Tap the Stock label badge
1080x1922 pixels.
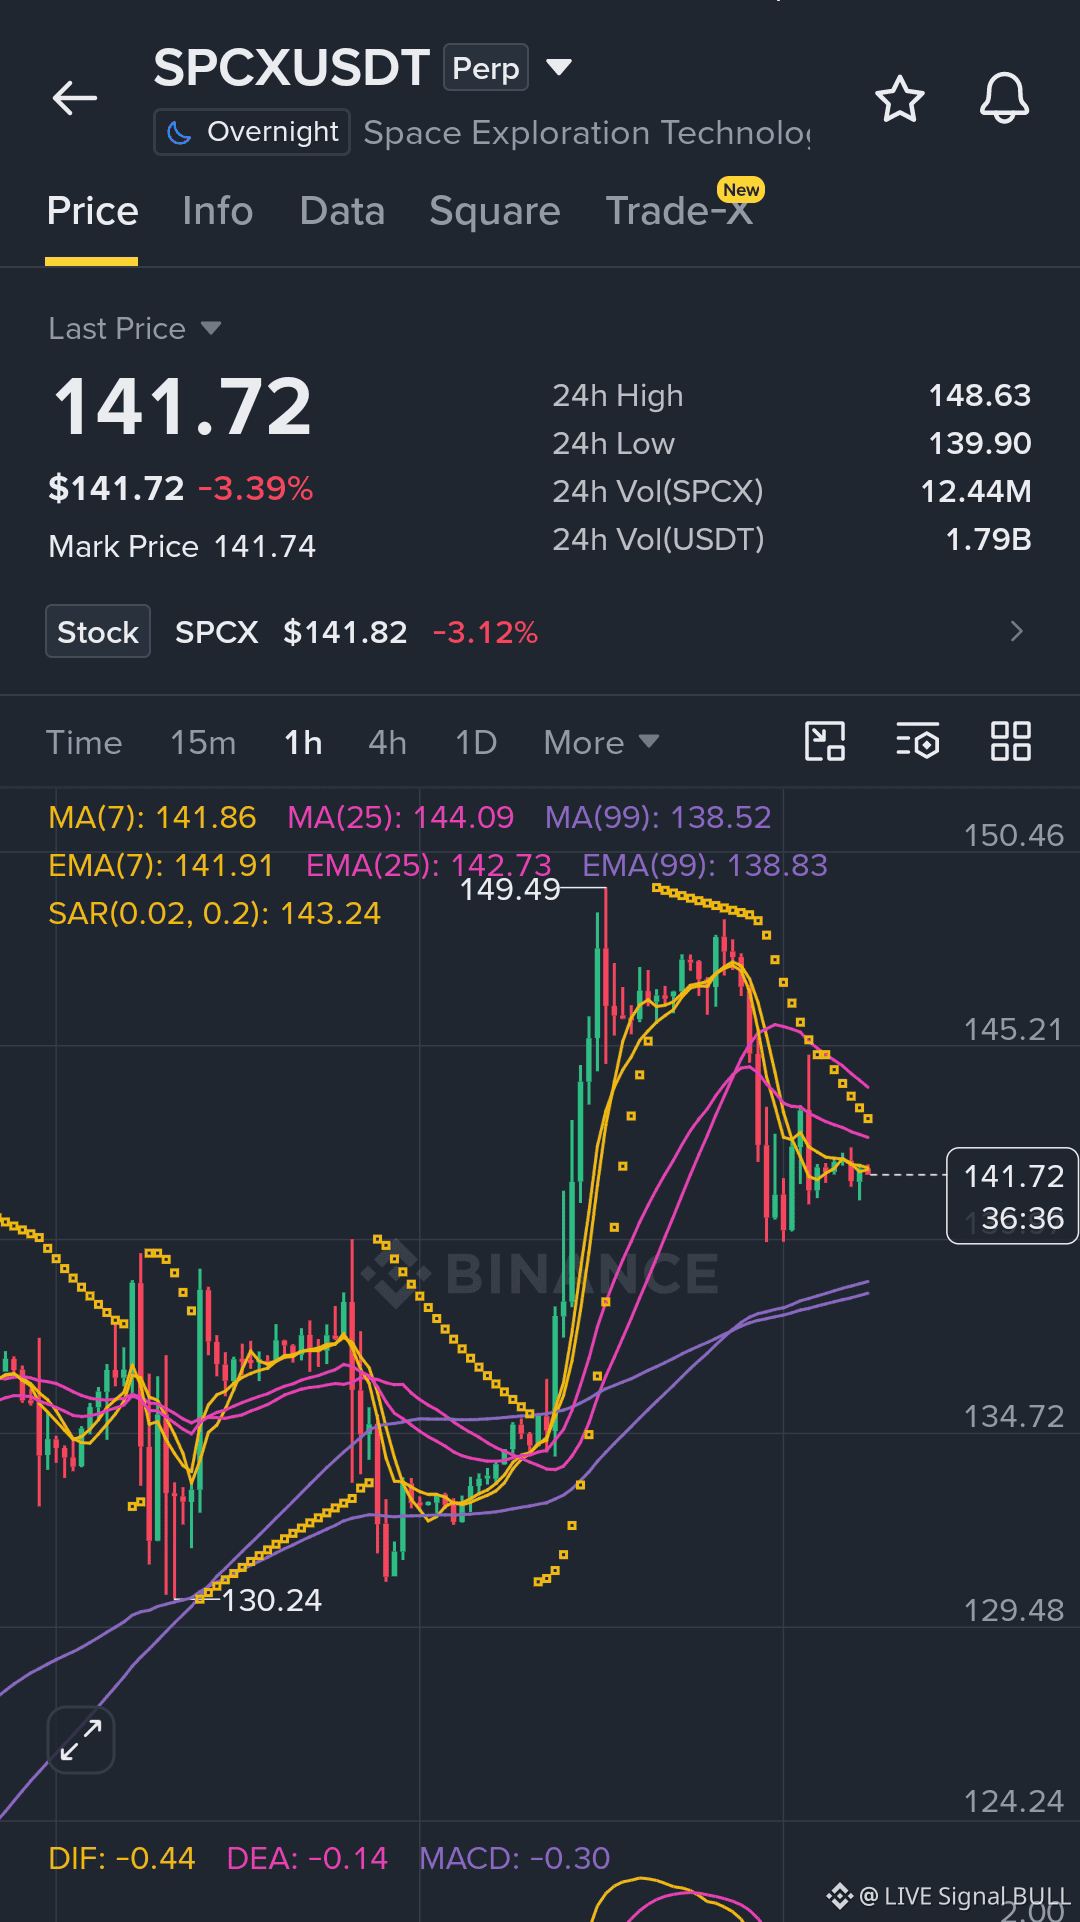[98, 631]
